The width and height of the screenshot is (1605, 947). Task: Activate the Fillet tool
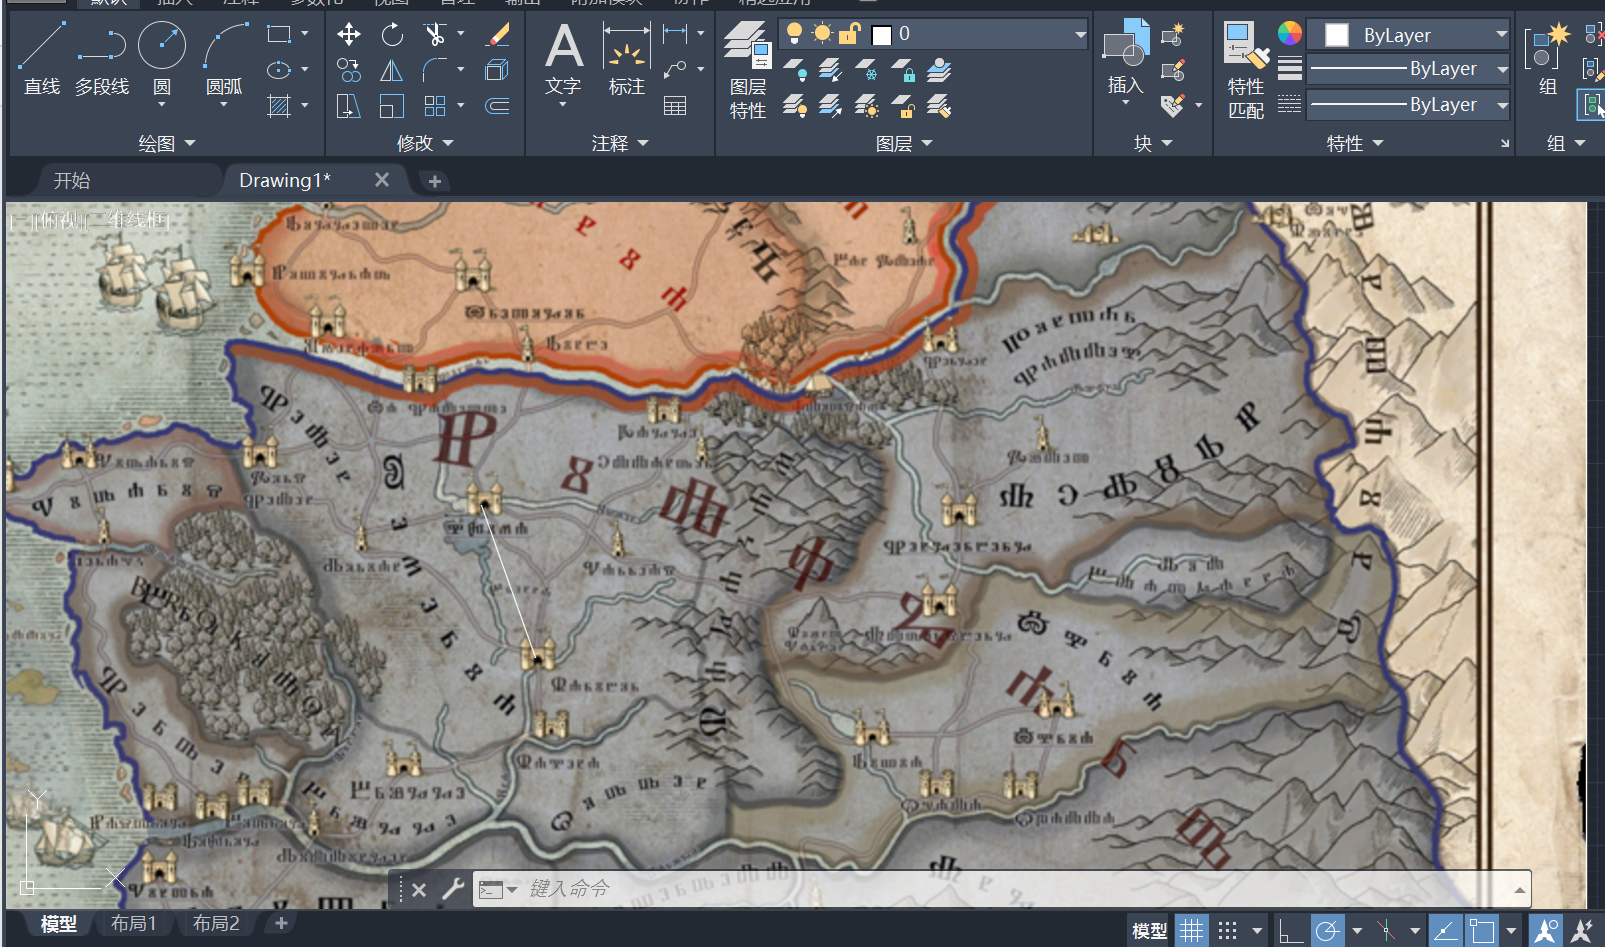(x=434, y=70)
